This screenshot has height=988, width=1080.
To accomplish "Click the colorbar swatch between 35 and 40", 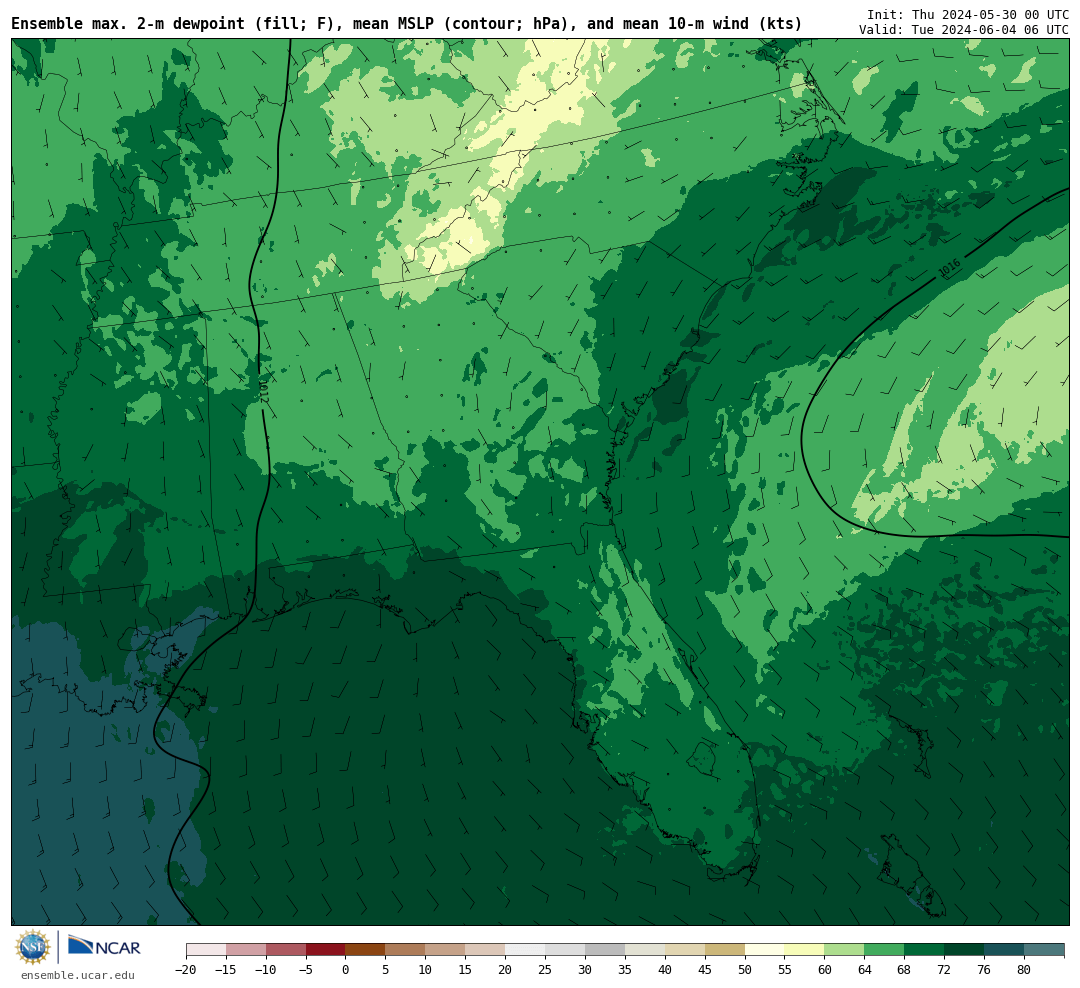I will coord(645,950).
